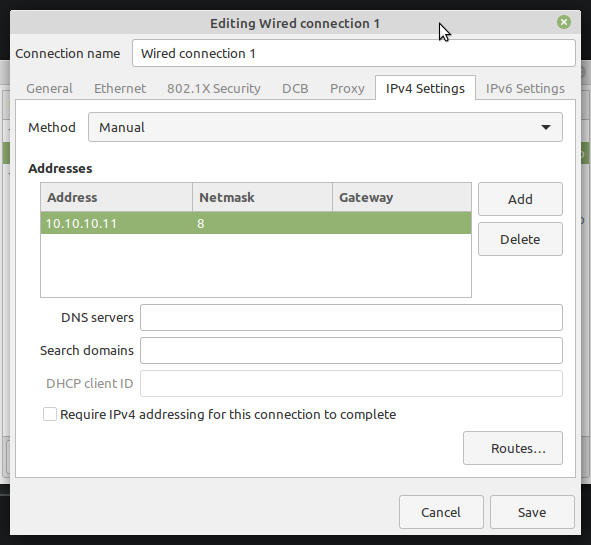Delete the selected address row
The width and height of the screenshot is (591, 545).
520,239
